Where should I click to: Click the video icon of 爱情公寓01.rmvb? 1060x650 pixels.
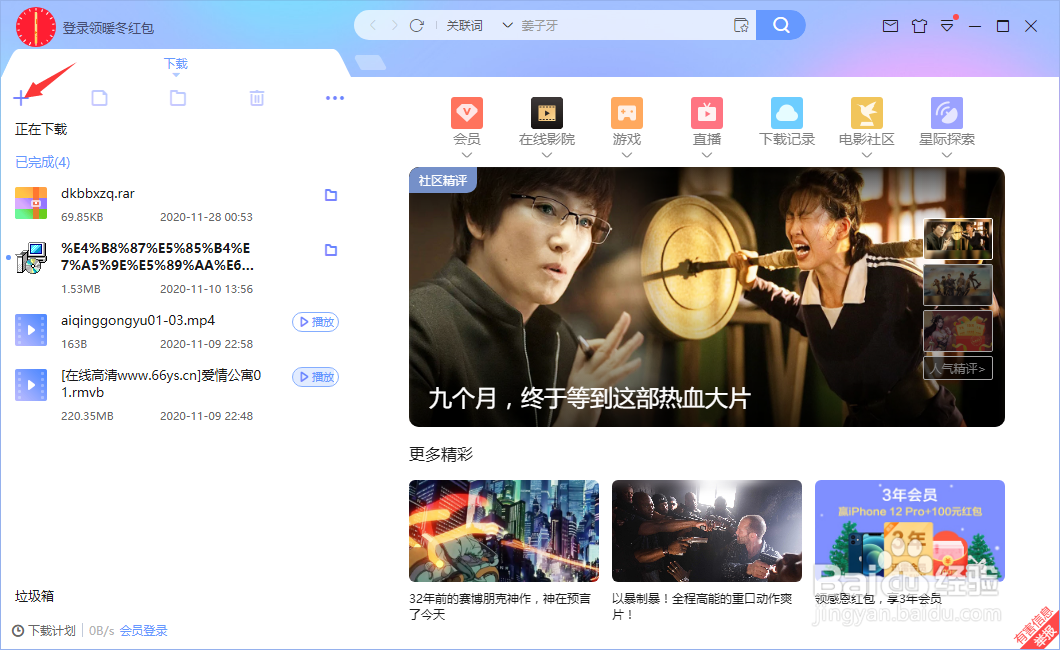[31, 385]
